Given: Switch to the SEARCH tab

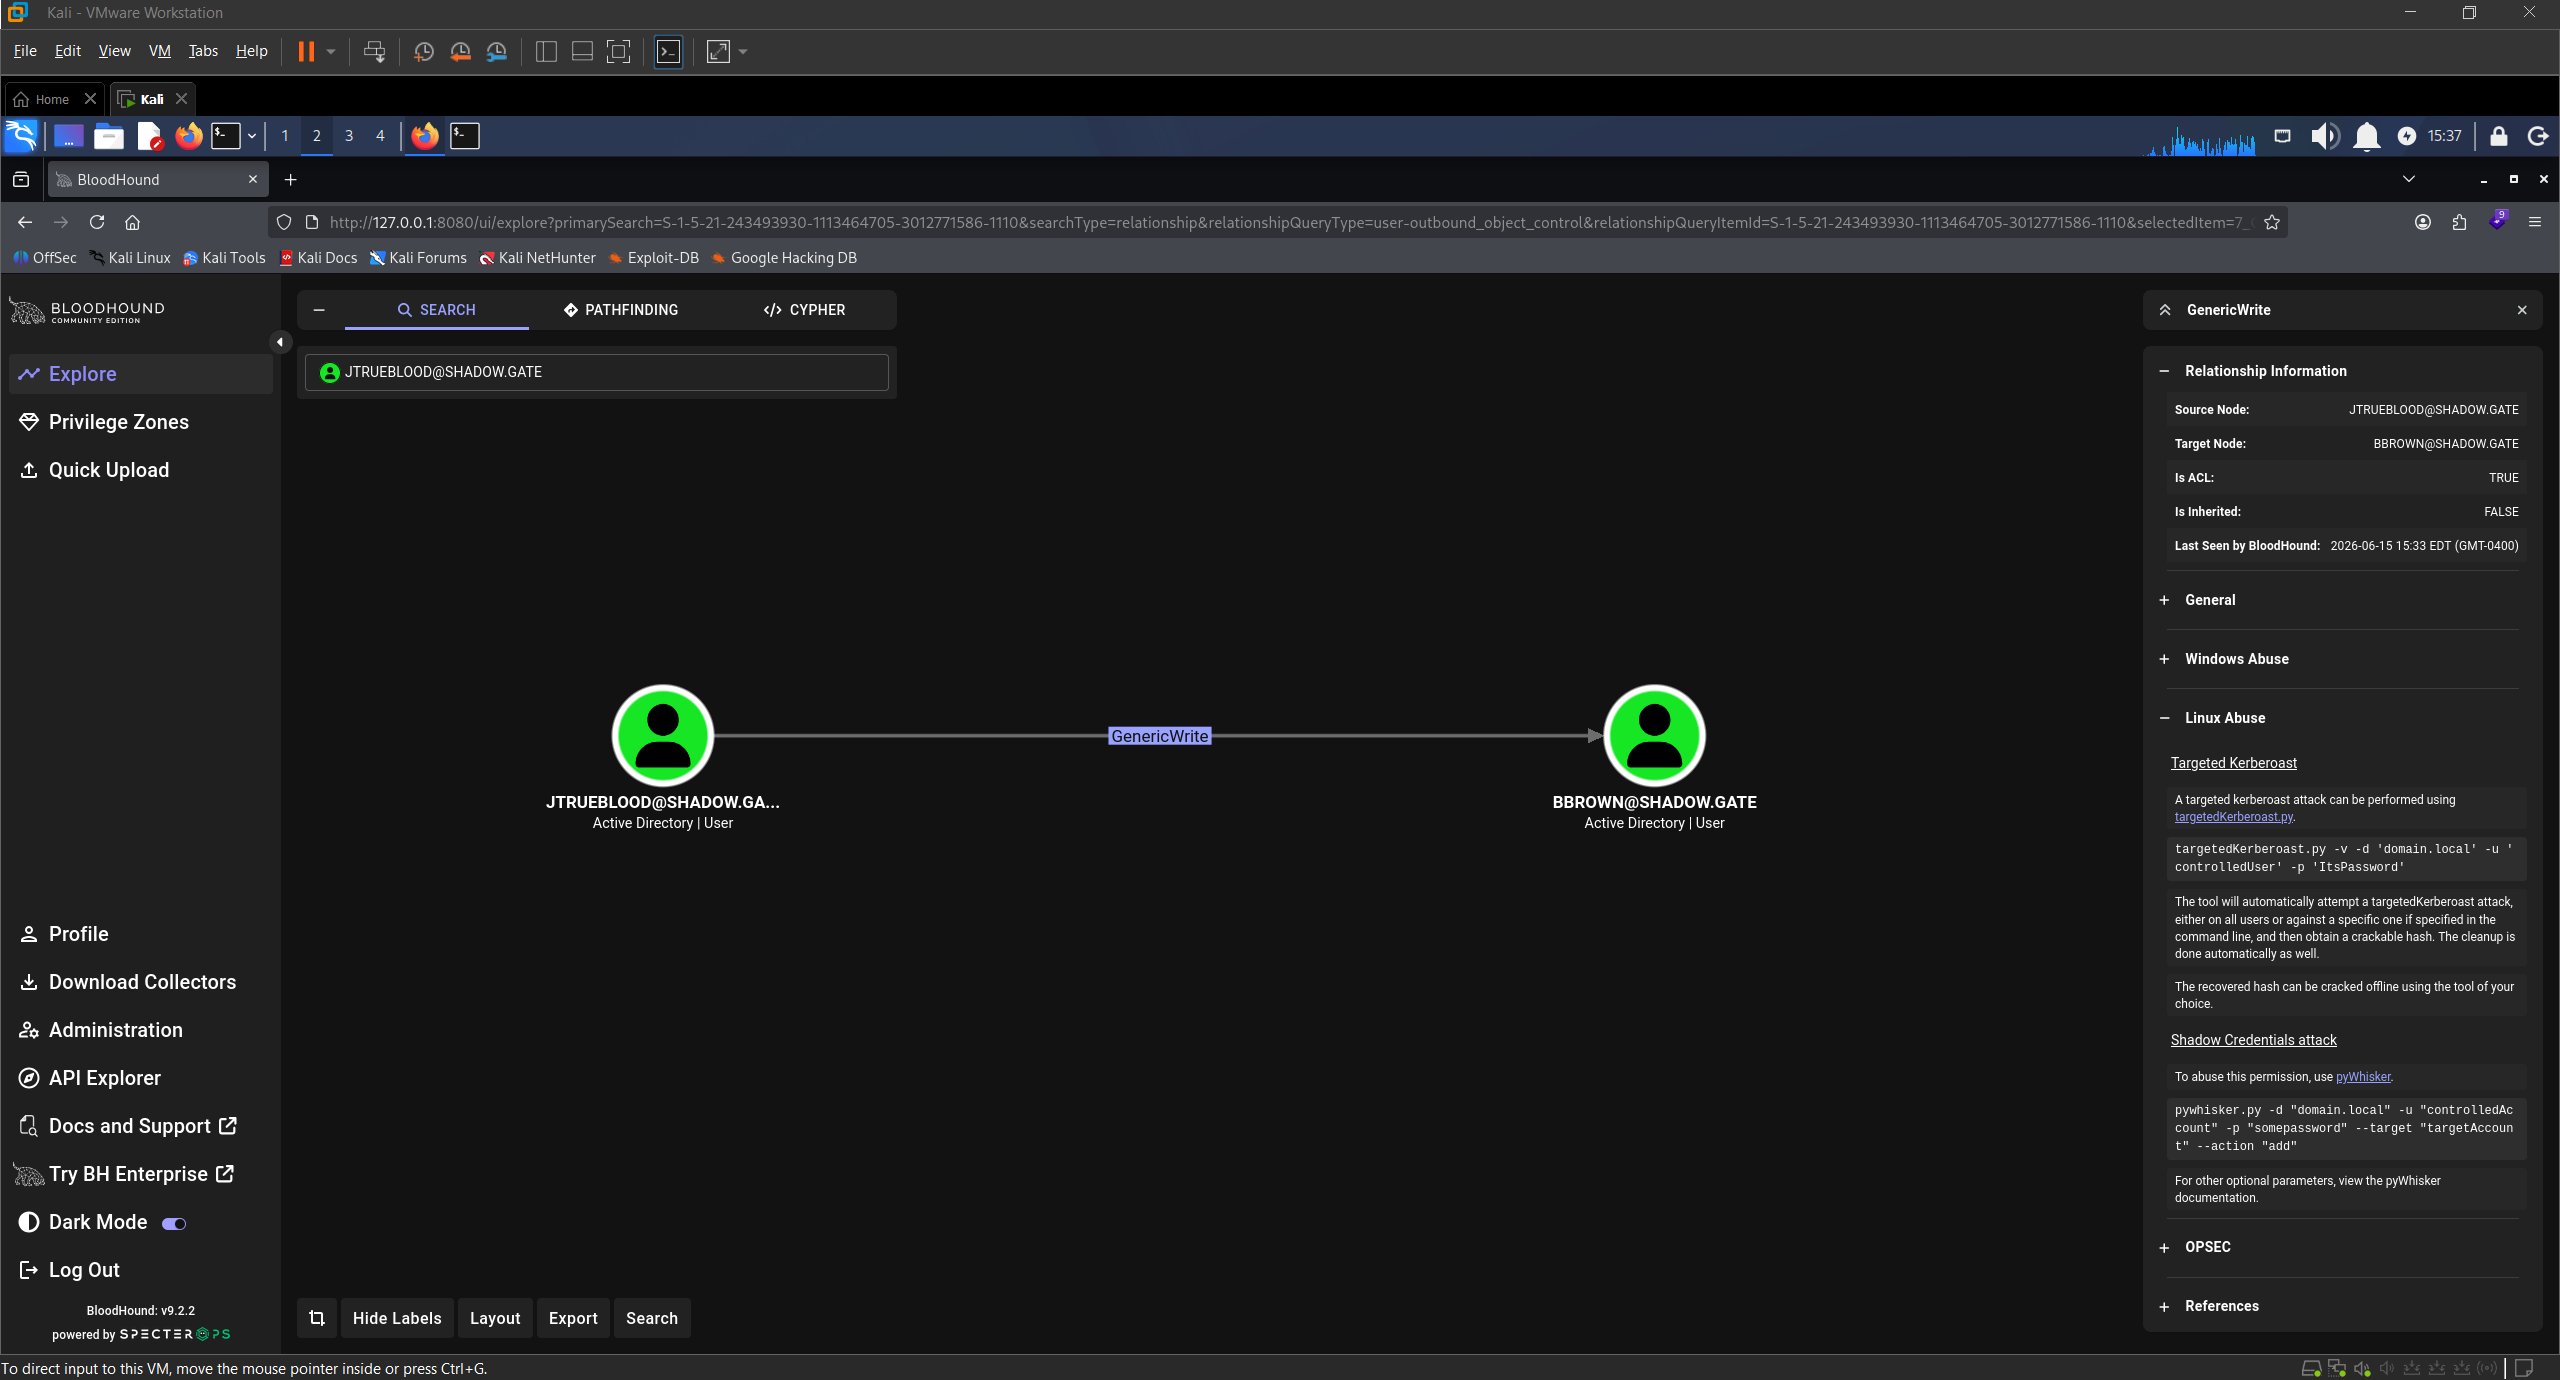Looking at the screenshot, I should pos(436,310).
